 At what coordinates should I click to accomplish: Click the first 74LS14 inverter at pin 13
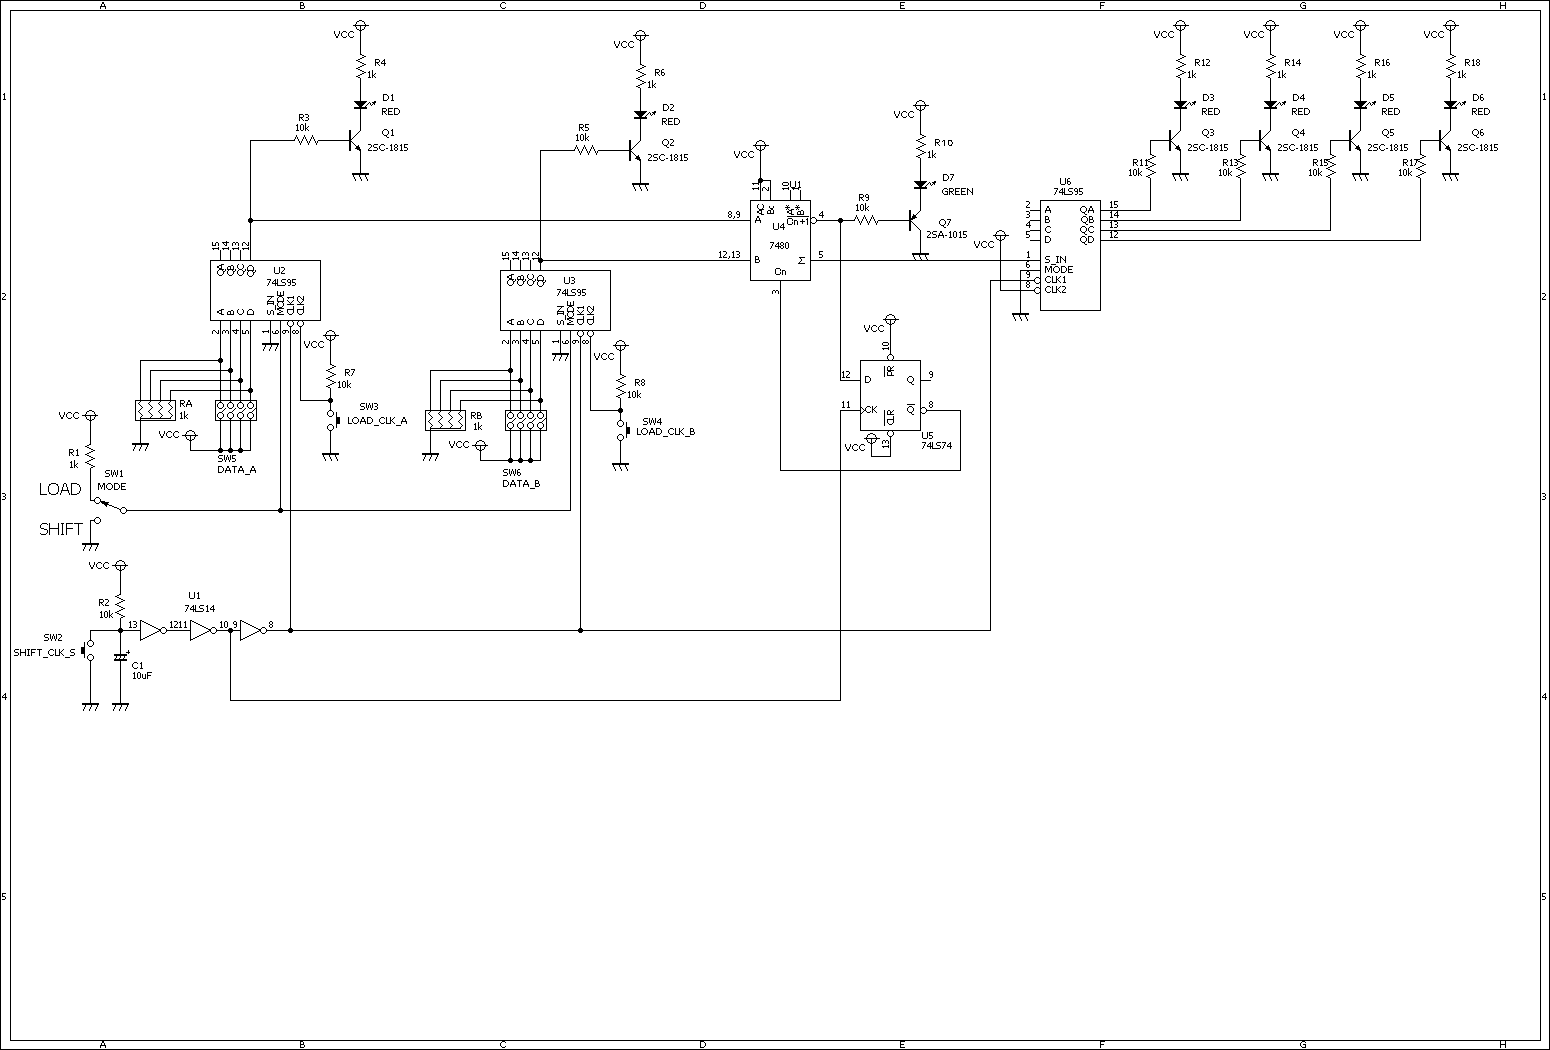coord(151,630)
